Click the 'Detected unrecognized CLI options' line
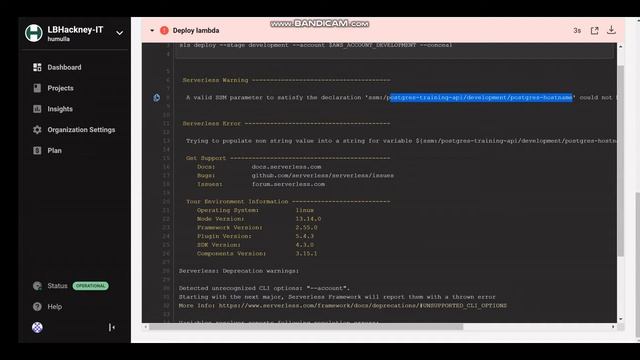Screen dimensions: 640x360 click(x=264, y=288)
